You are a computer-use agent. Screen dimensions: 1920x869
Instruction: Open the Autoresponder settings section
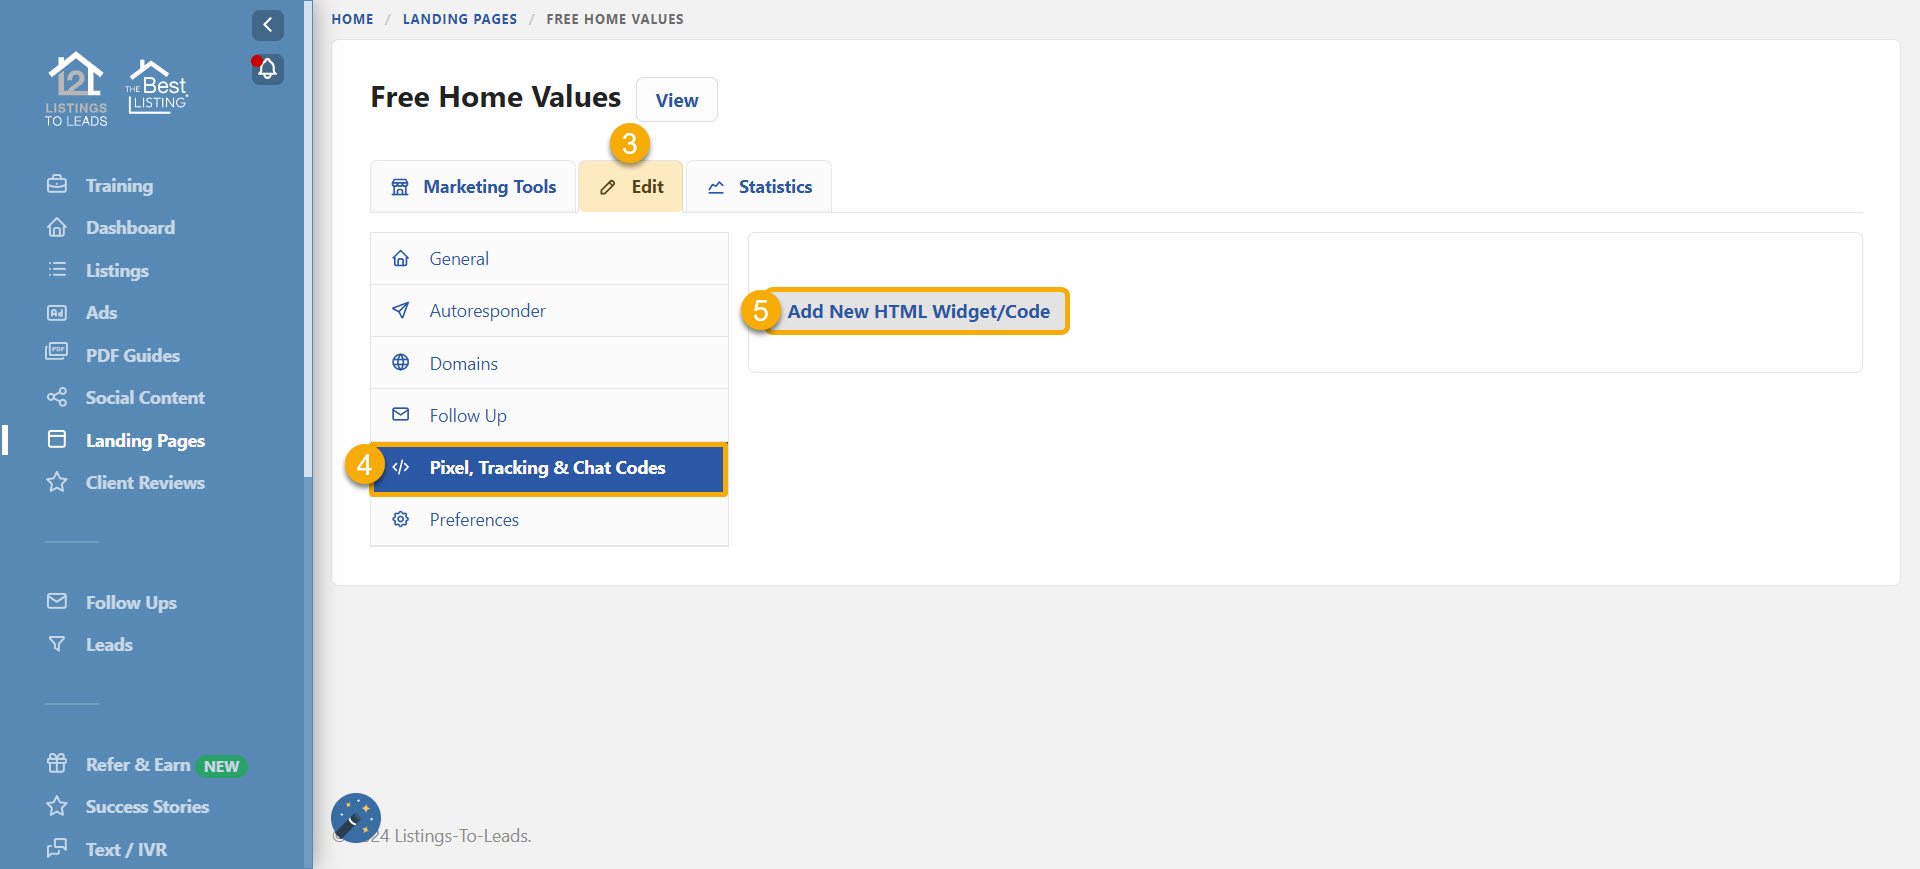[487, 311]
